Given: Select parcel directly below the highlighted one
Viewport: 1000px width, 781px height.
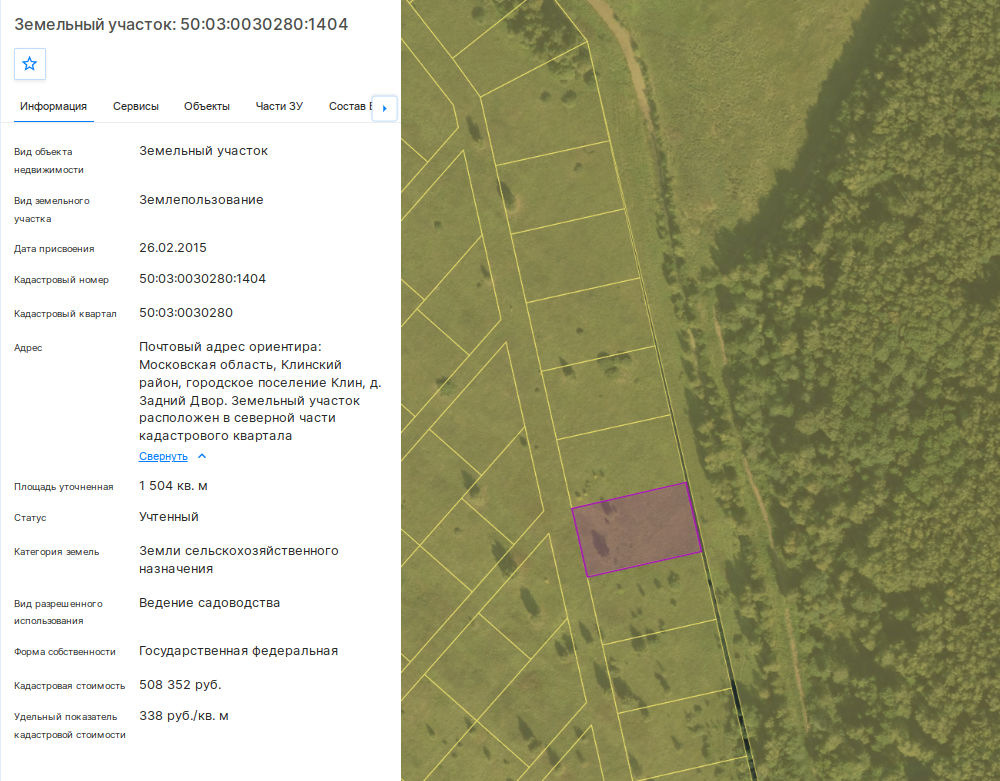Looking at the screenshot, I should click(x=652, y=597).
